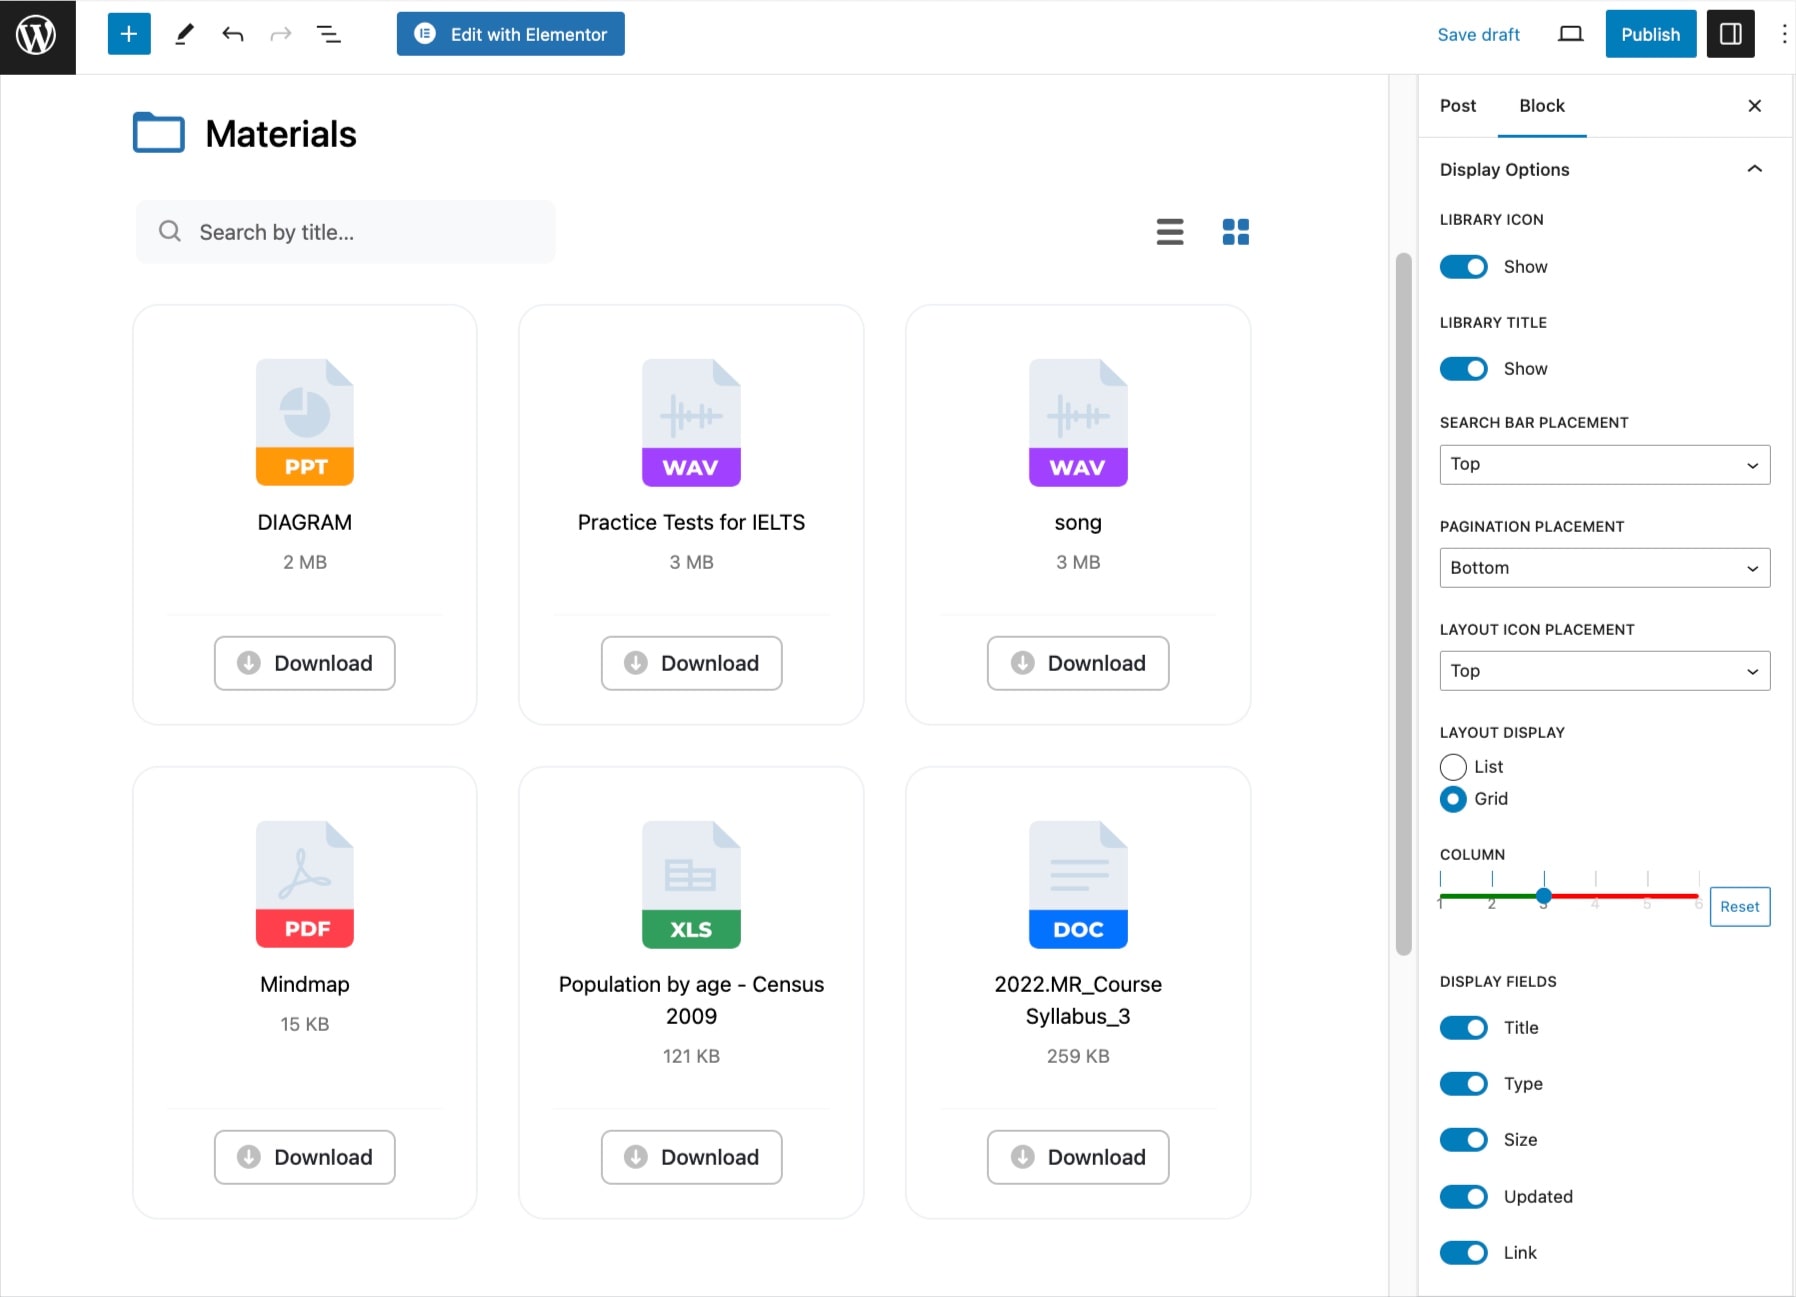Download Practice Tests for IELTS
Viewport: 1796px width, 1297px height.
click(691, 663)
